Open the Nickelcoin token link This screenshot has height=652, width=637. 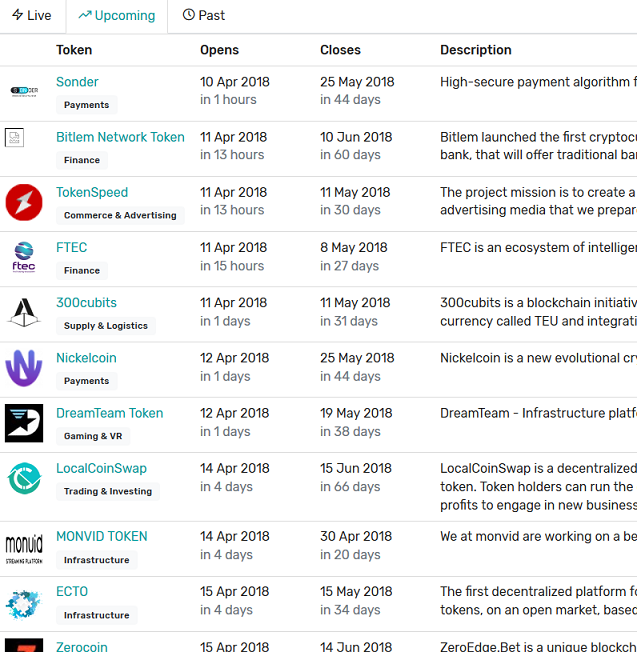pos(86,358)
